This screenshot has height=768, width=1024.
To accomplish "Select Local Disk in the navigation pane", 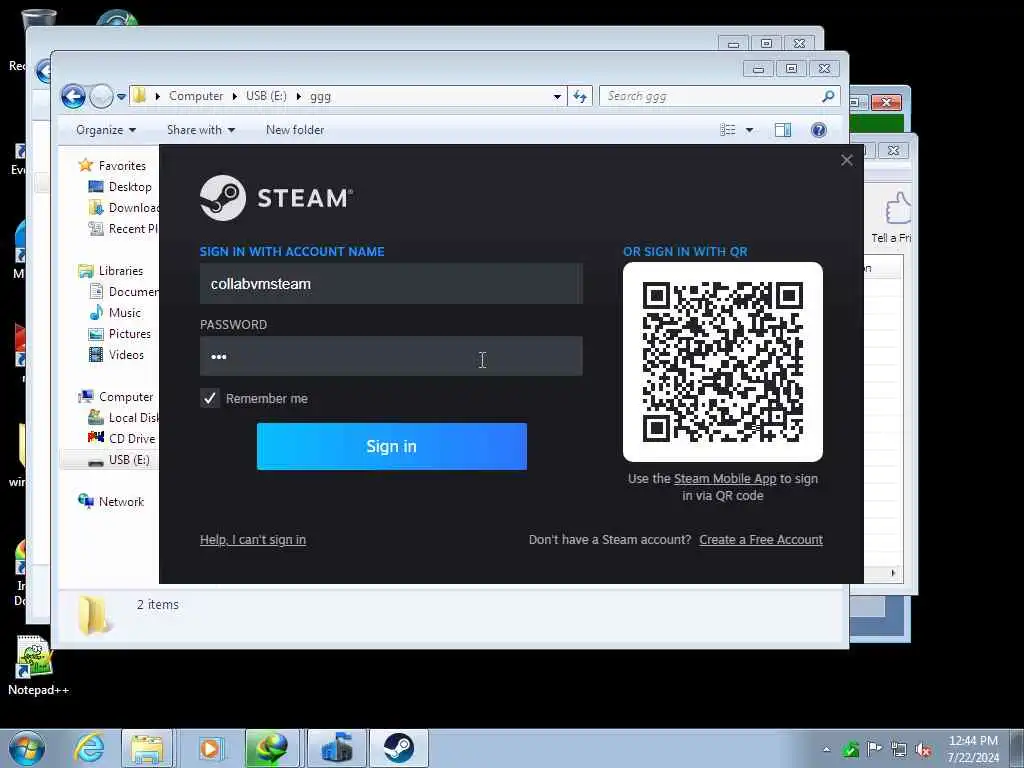I will pyautogui.click(x=123, y=417).
